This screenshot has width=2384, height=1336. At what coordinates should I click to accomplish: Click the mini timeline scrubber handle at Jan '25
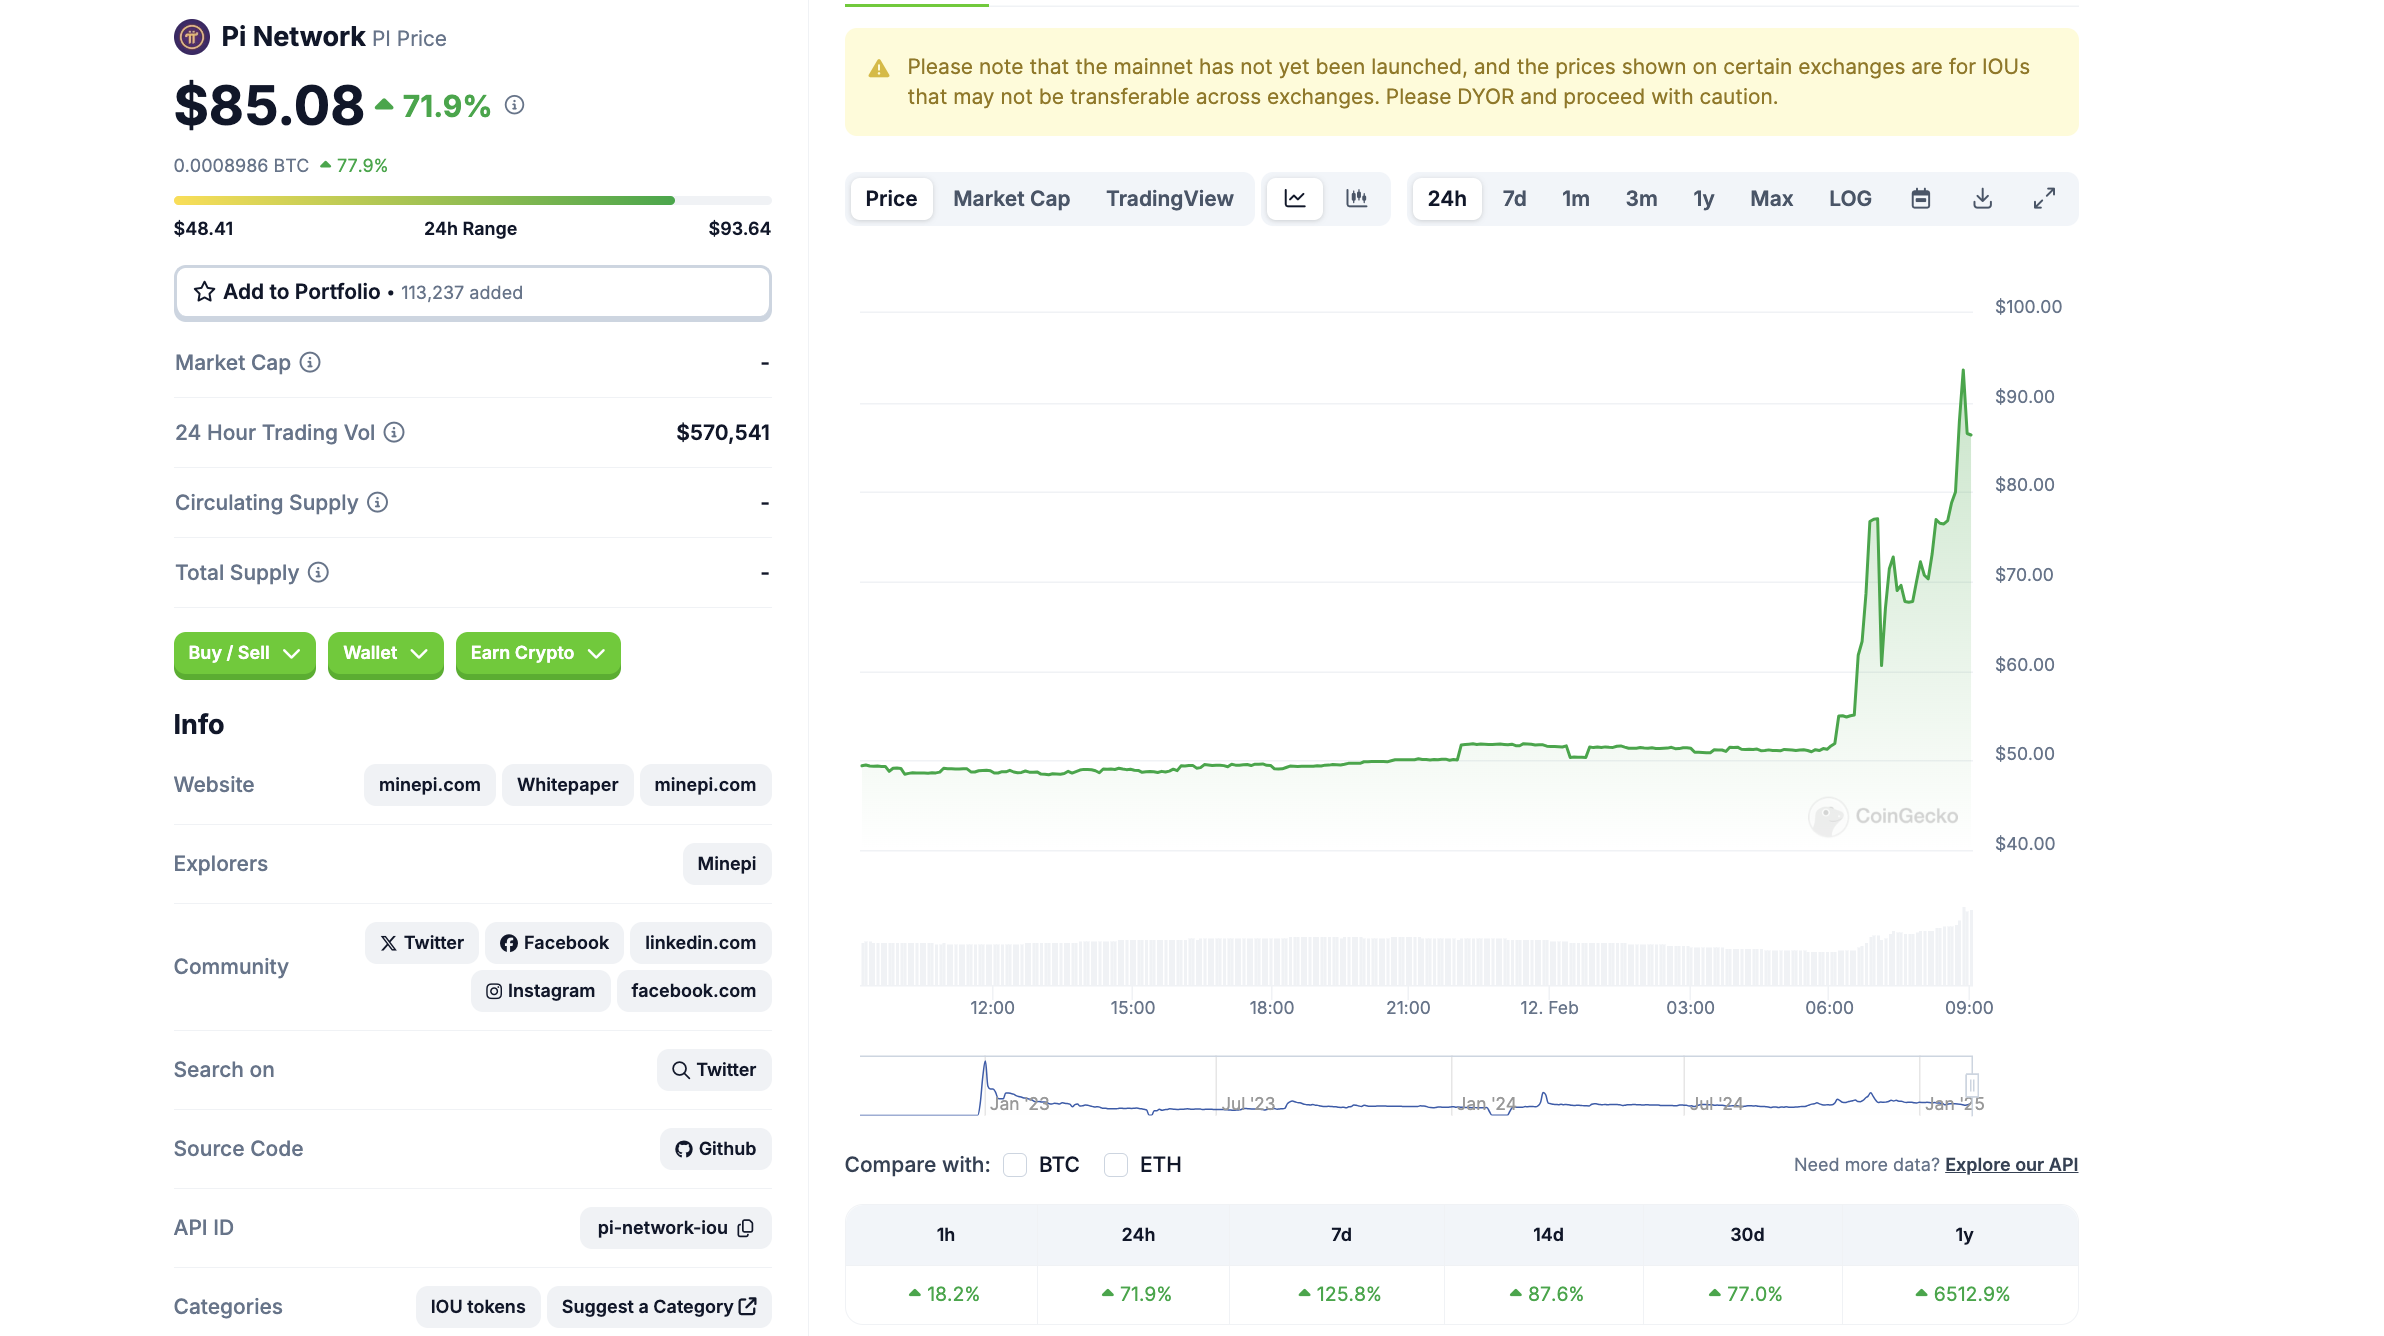1971,1085
